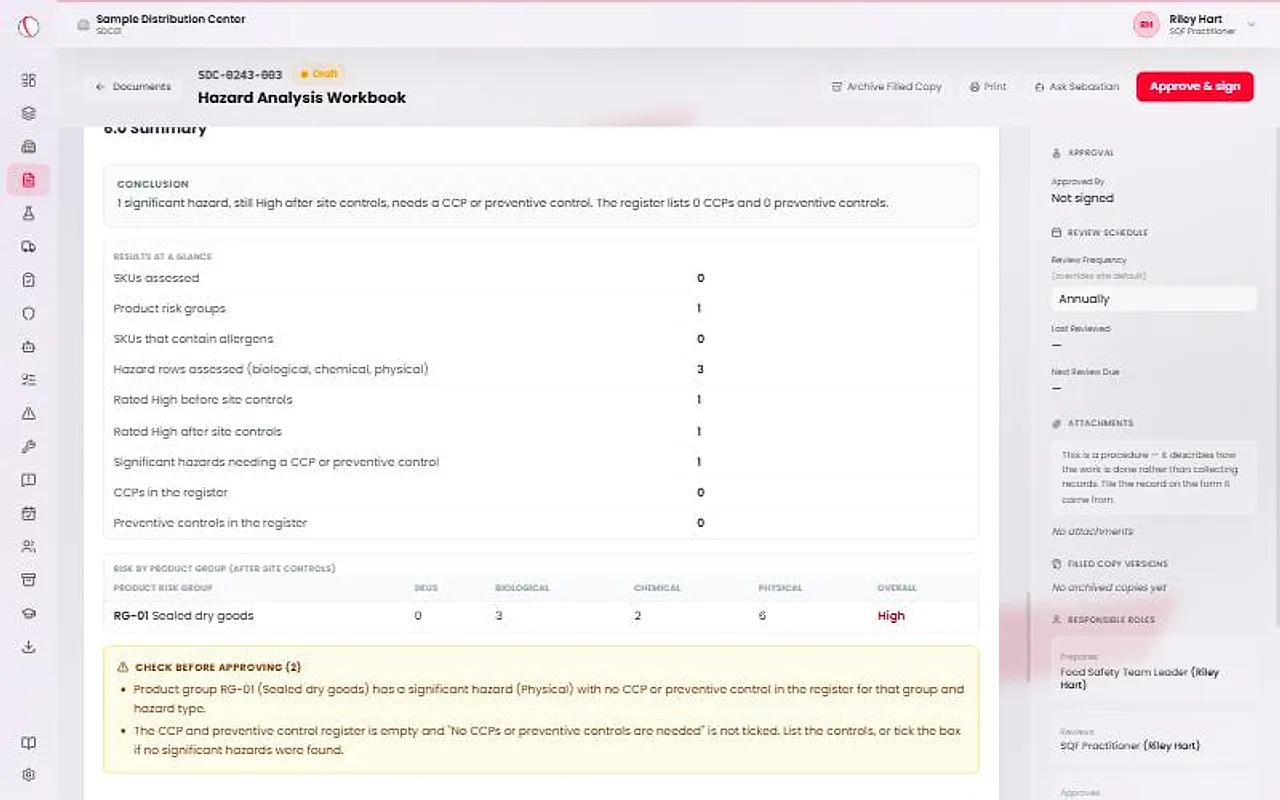Expand the Riley Hart user menu chevron
The height and width of the screenshot is (800, 1280).
tap(1251, 25)
